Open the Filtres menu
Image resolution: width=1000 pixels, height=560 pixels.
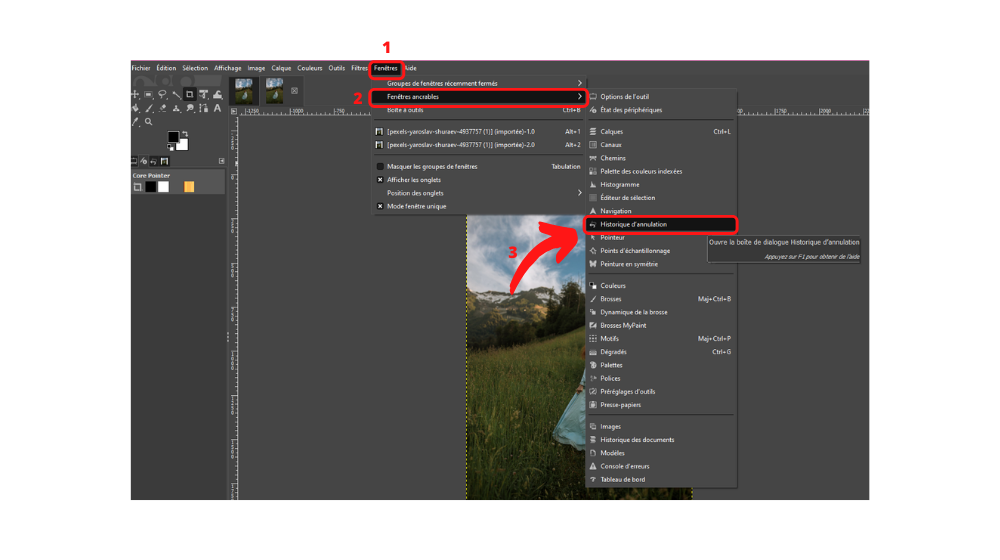click(x=360, y=68)
